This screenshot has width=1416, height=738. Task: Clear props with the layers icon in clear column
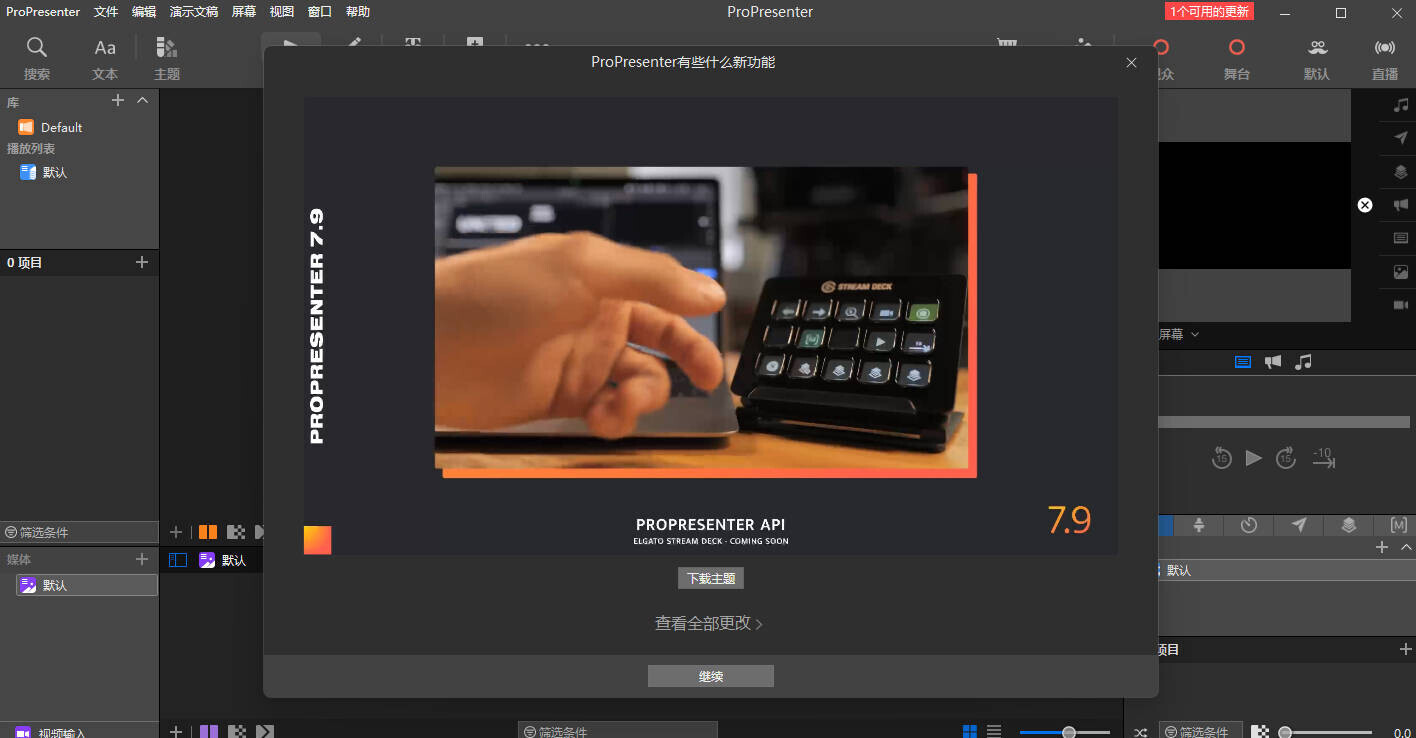[x=1401, y=172]
